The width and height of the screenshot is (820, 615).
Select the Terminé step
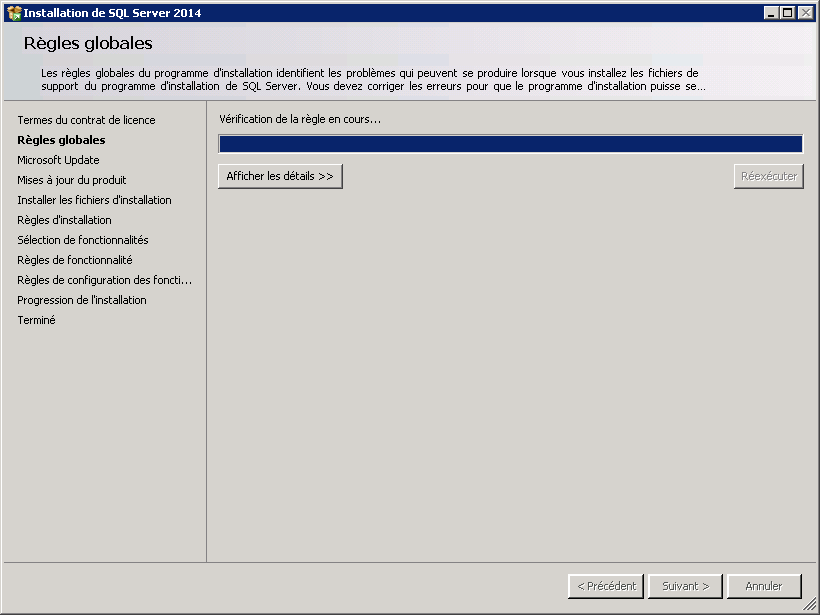tap(36, 320)
